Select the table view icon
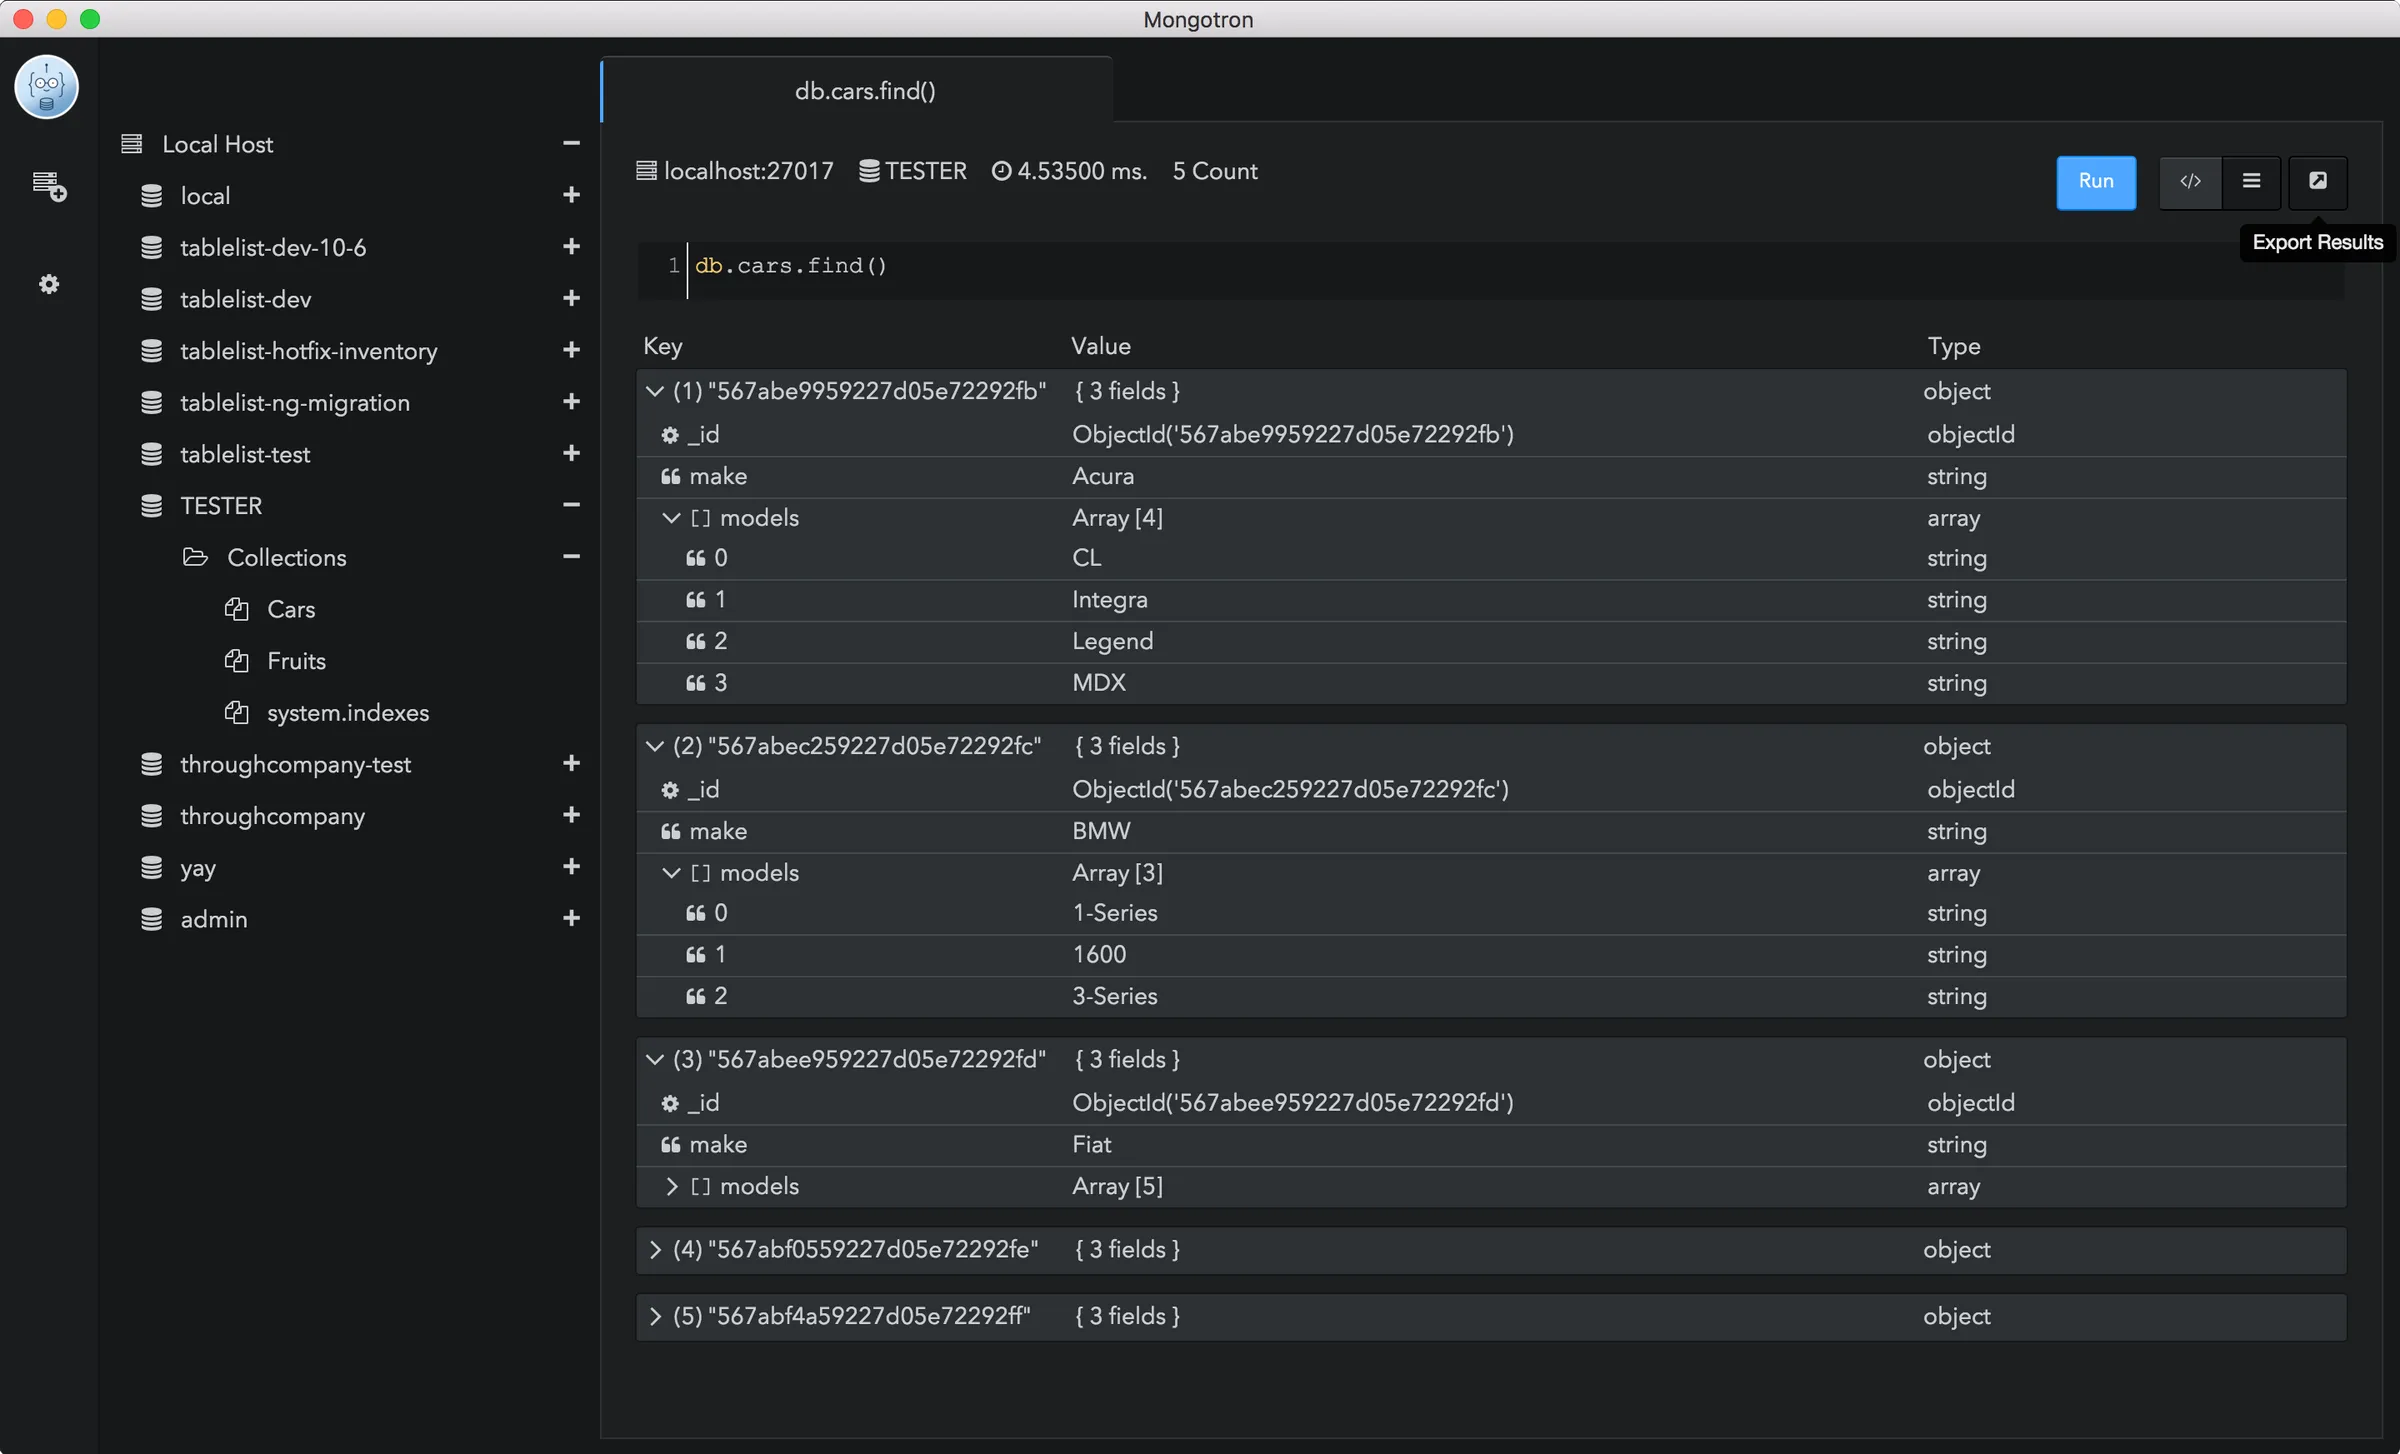This screenshot has width=2400, height=1454. tap(2252, 182)
